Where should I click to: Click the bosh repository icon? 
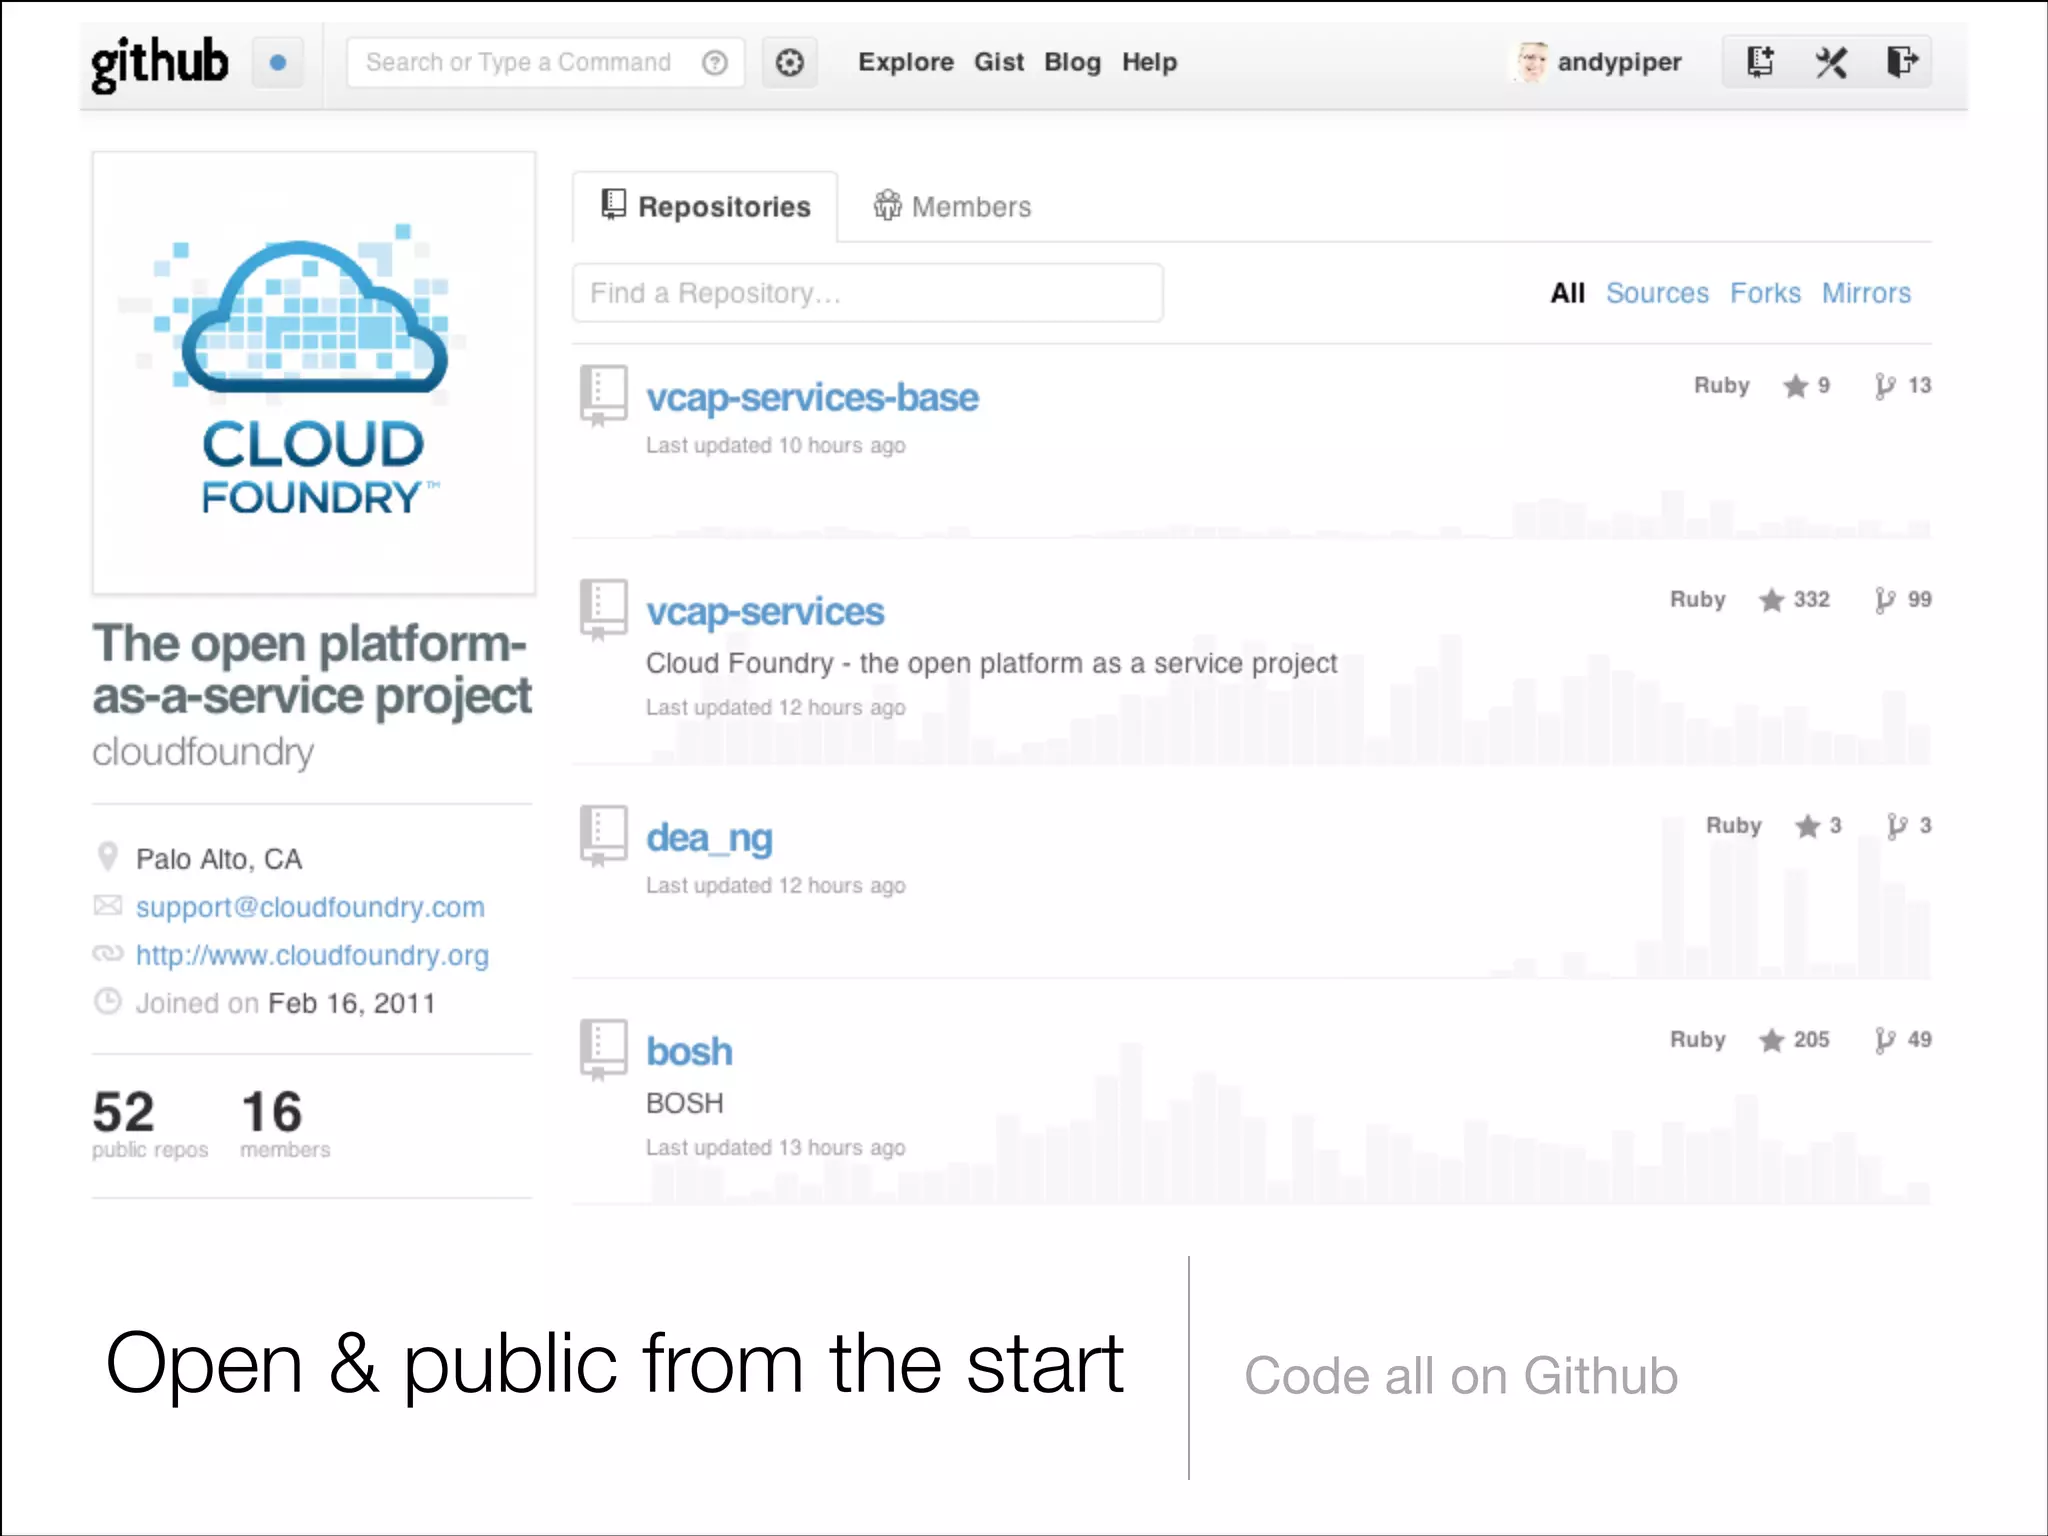[x=604, y=1050]
